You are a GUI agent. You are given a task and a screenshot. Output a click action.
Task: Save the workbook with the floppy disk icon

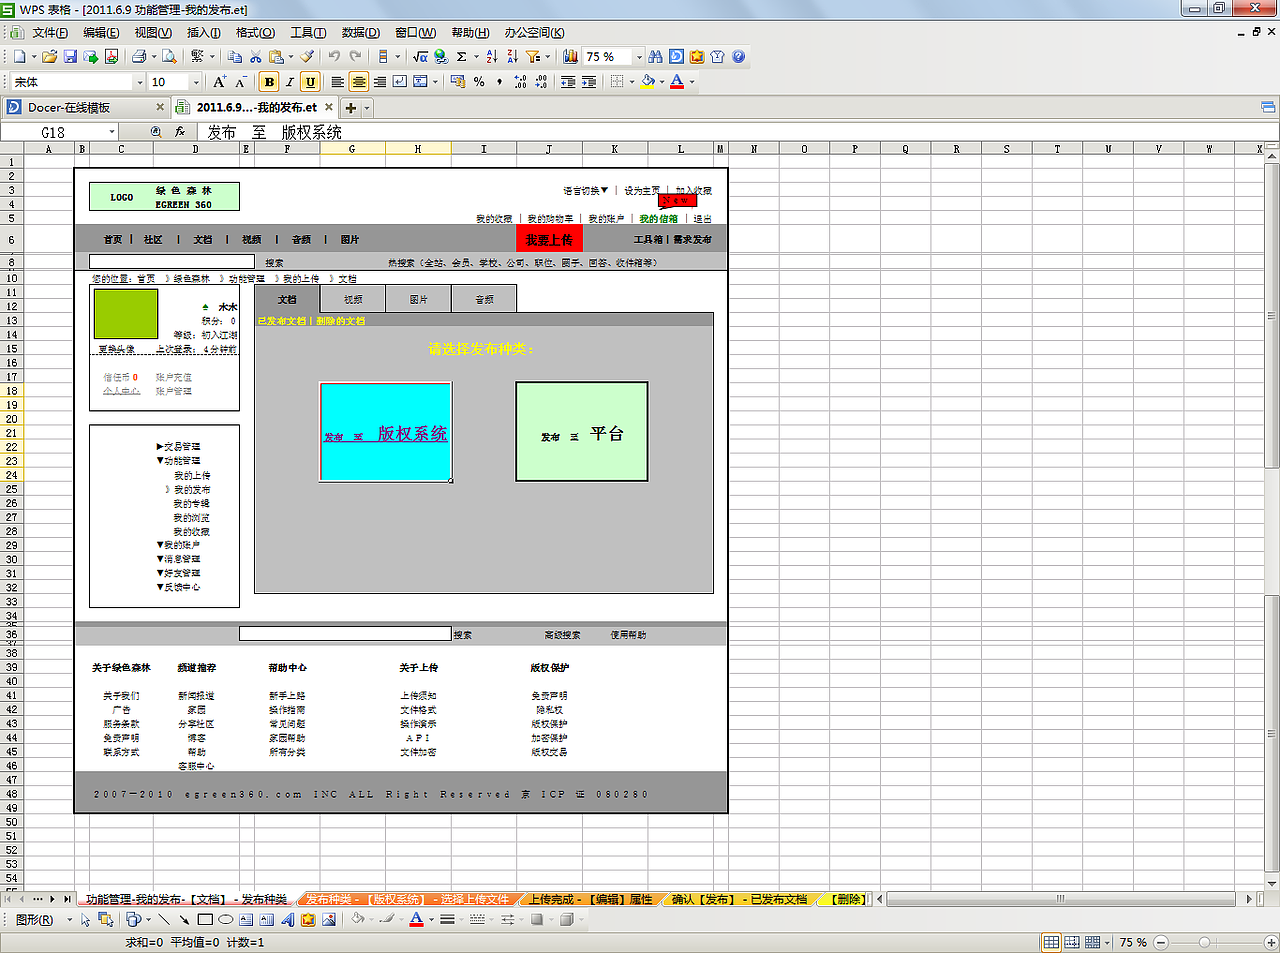click(70, 57)
